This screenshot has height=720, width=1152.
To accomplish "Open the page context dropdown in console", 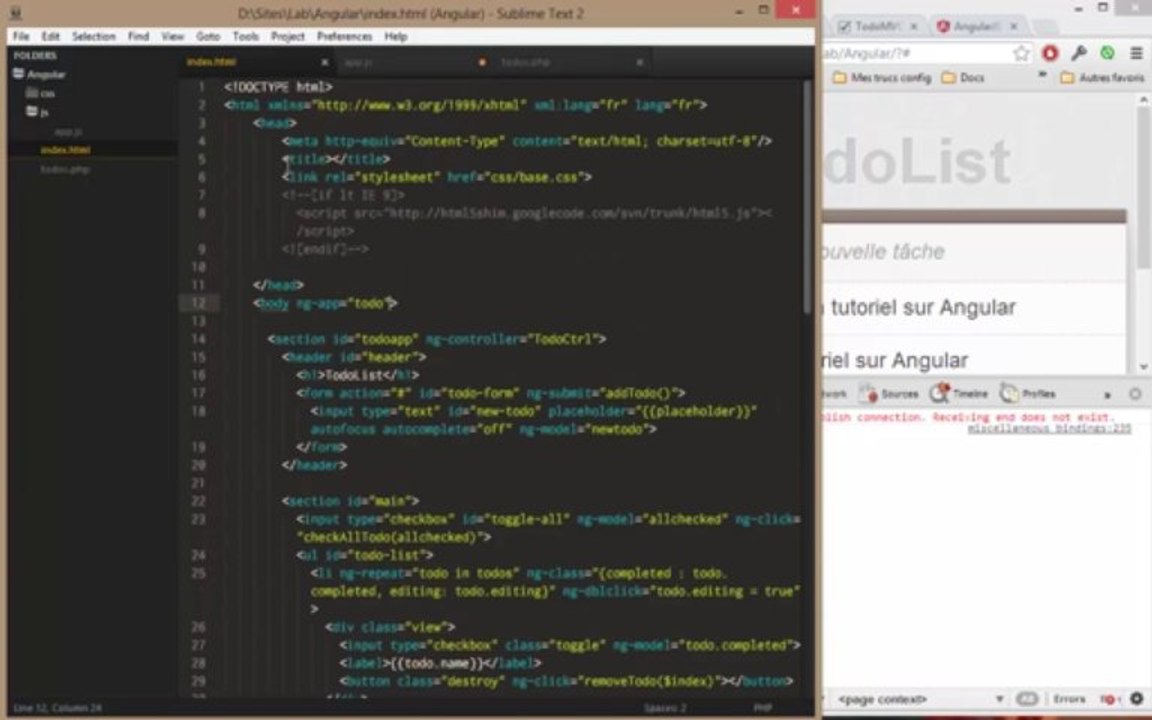I will 920,699.
